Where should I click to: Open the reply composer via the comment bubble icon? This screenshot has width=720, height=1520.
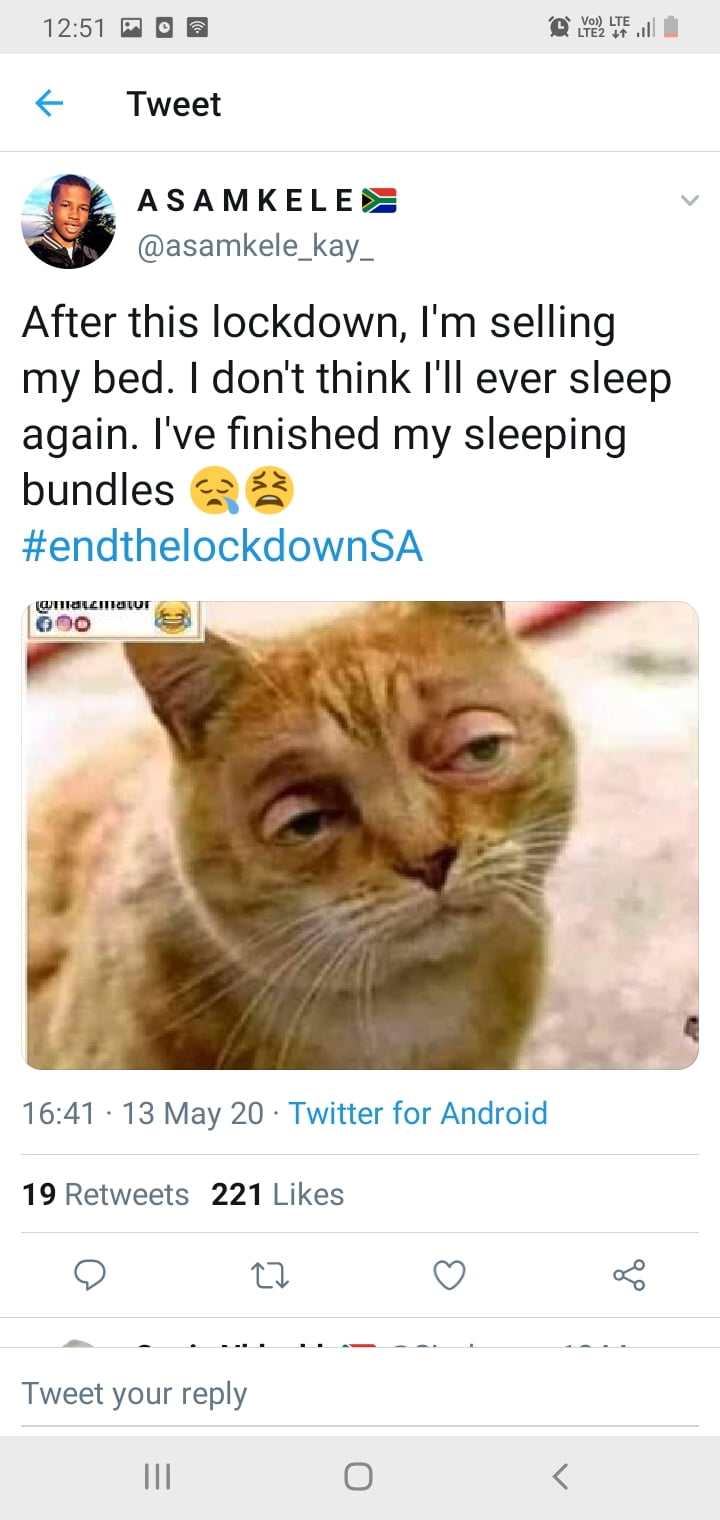coord(91,1275)
